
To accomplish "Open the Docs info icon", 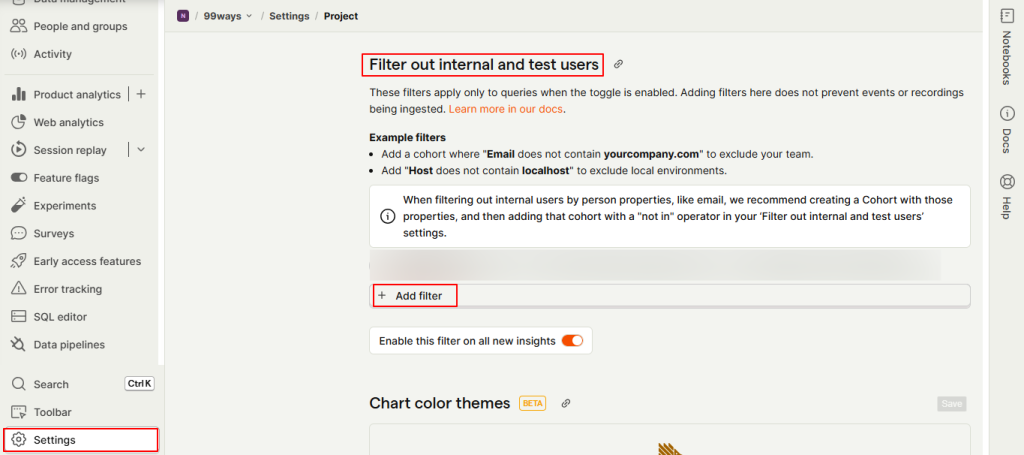I will [x=1006, y=114].
